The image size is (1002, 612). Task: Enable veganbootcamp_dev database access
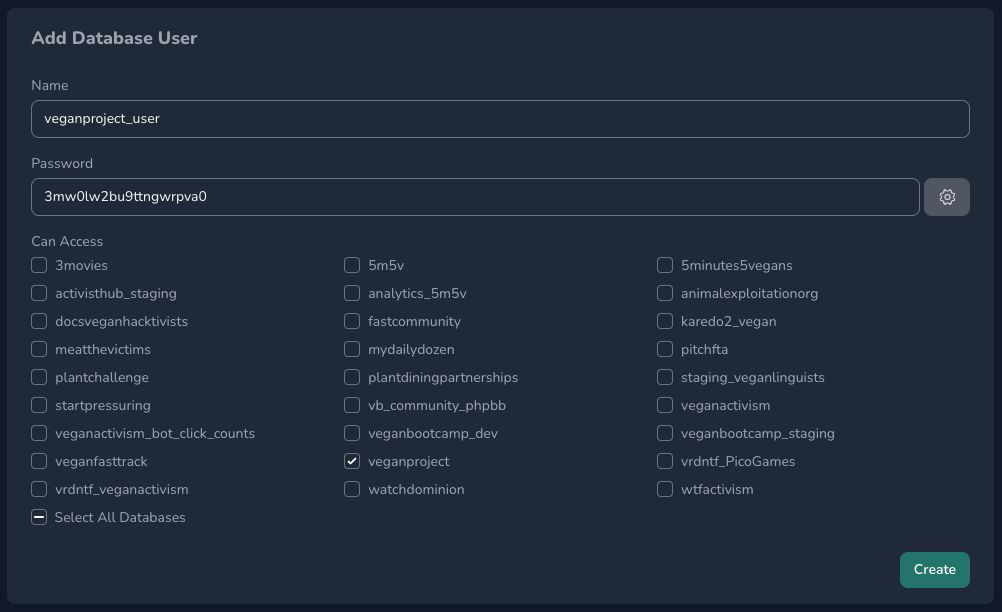coord(352,433)
